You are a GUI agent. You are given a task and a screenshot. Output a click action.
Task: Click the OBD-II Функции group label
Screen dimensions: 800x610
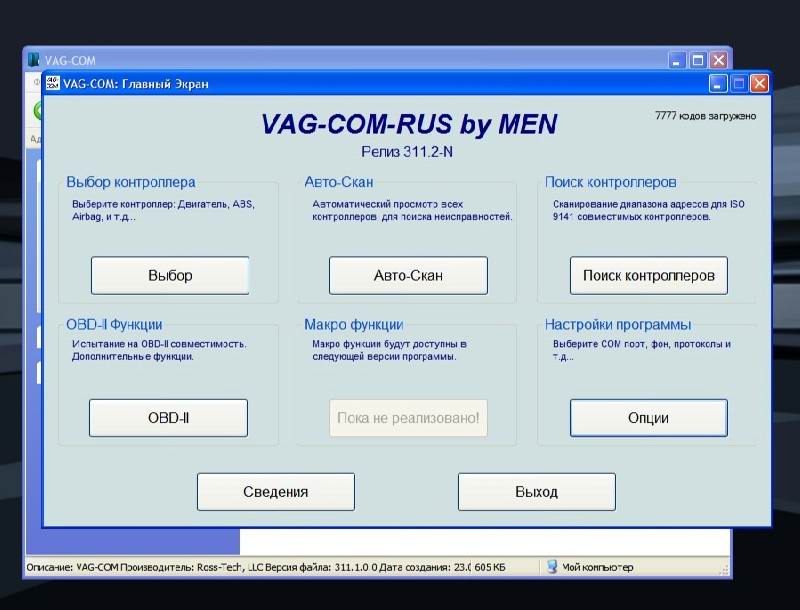[x=114, y=324]
